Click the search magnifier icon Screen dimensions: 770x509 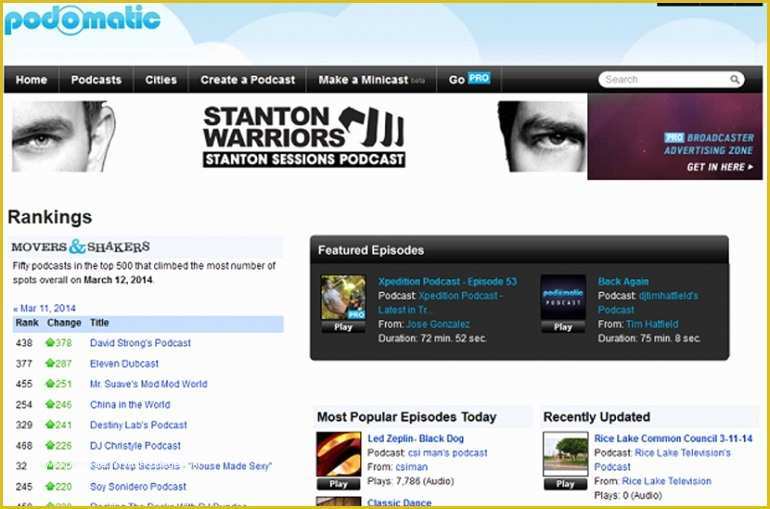click(734, 80)
